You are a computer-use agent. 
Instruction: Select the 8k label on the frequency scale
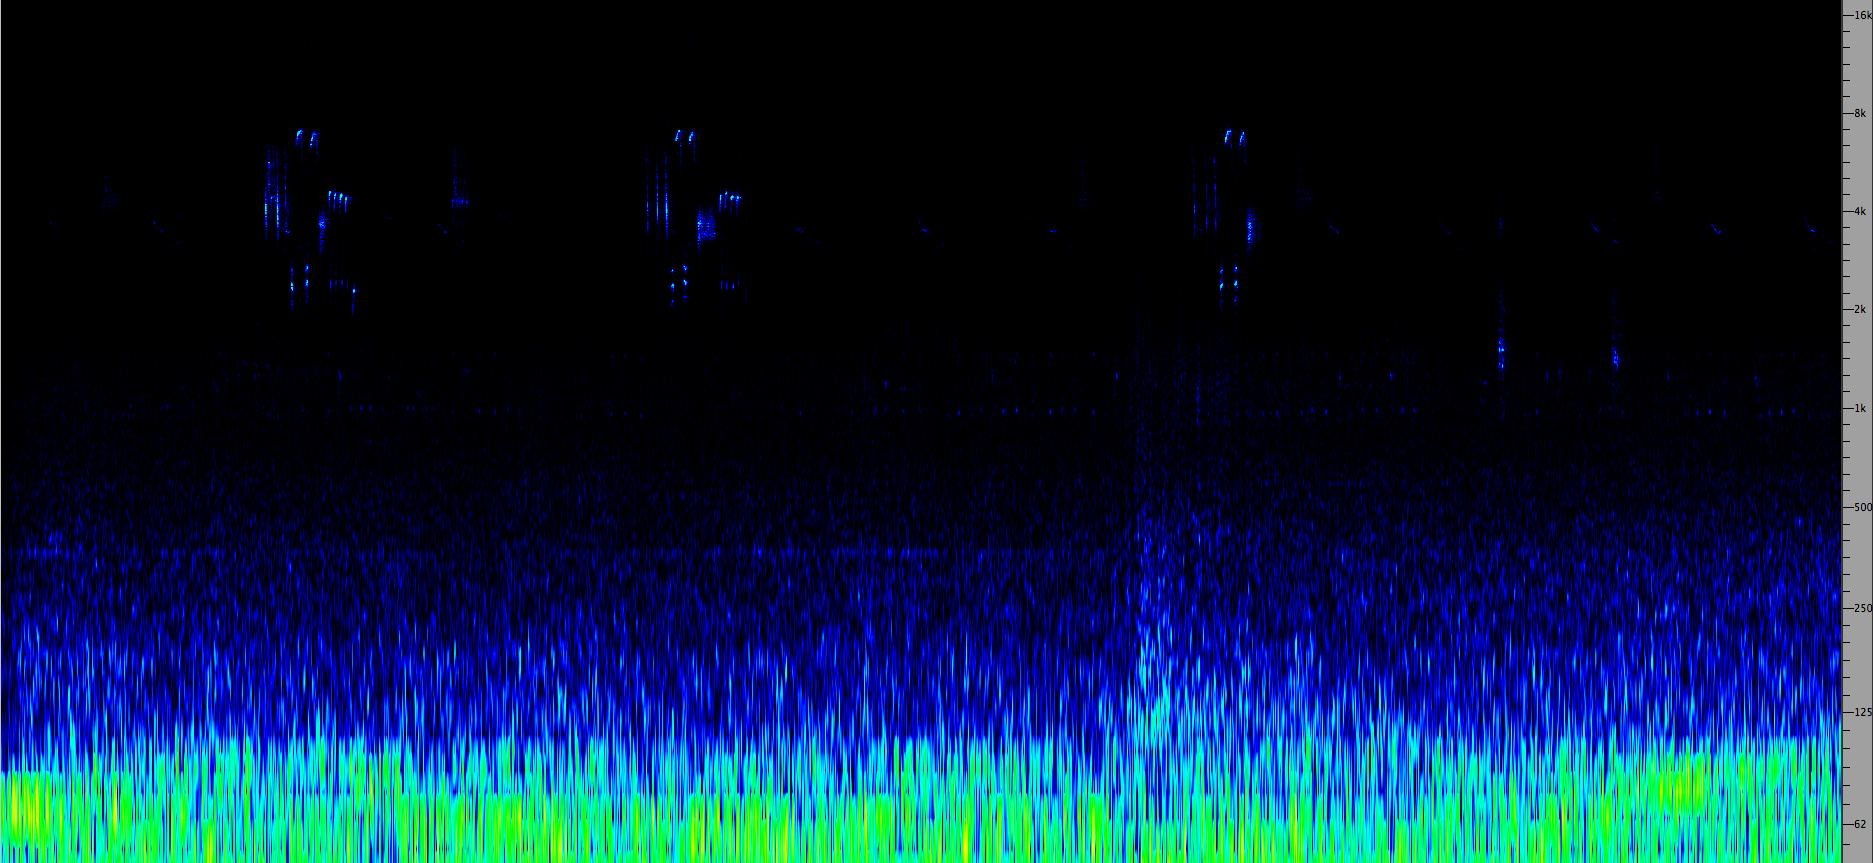[1859, 114]
